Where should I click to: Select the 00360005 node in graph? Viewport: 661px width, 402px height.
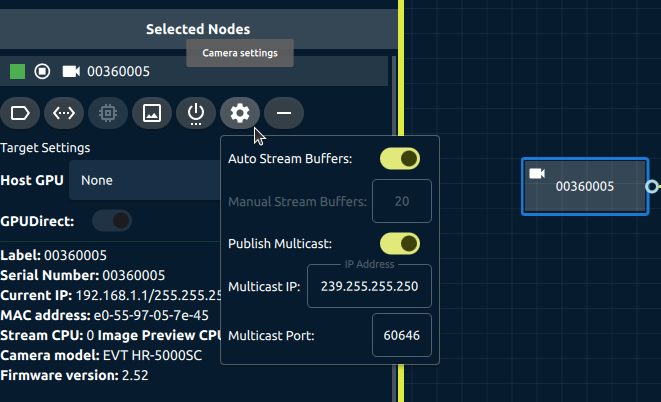click(x=585, y=186)
